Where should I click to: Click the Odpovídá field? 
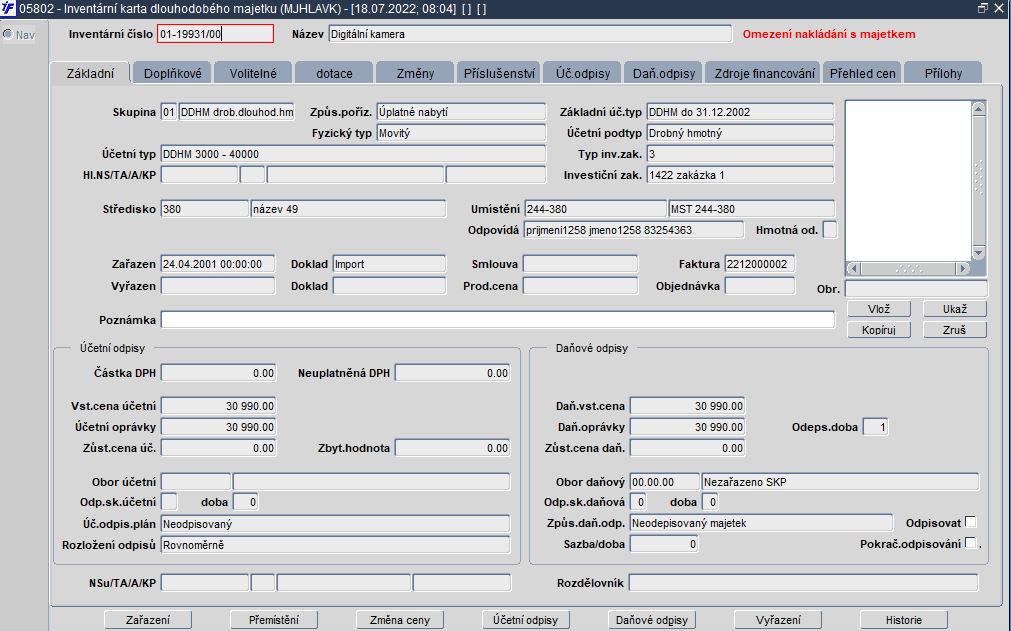click(634, 229)
